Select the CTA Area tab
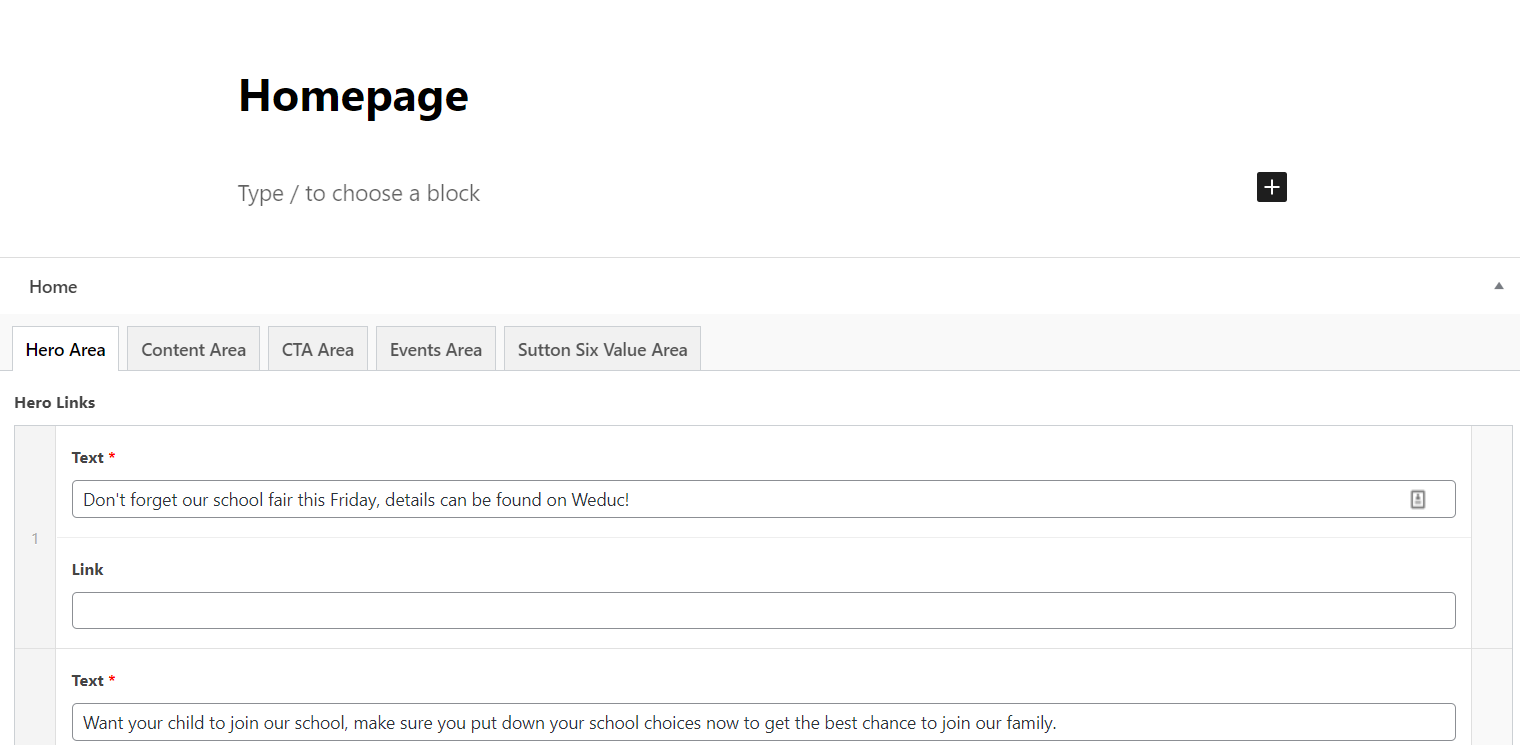The image size is (1520, 745). pyautogui.click(x=318, y=349)
